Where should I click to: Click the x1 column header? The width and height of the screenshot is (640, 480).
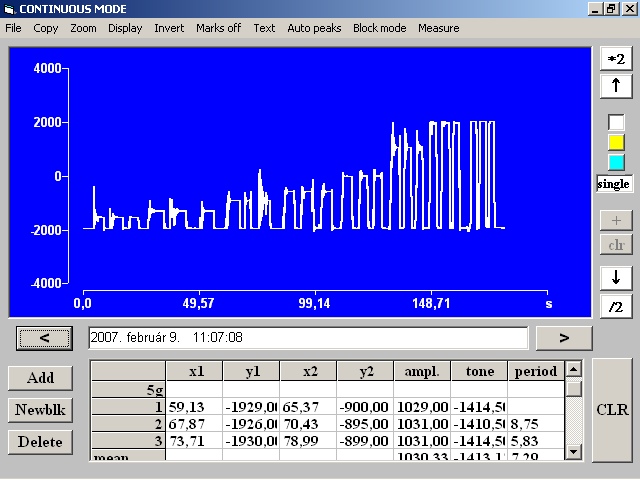click(x=194, y=371)
